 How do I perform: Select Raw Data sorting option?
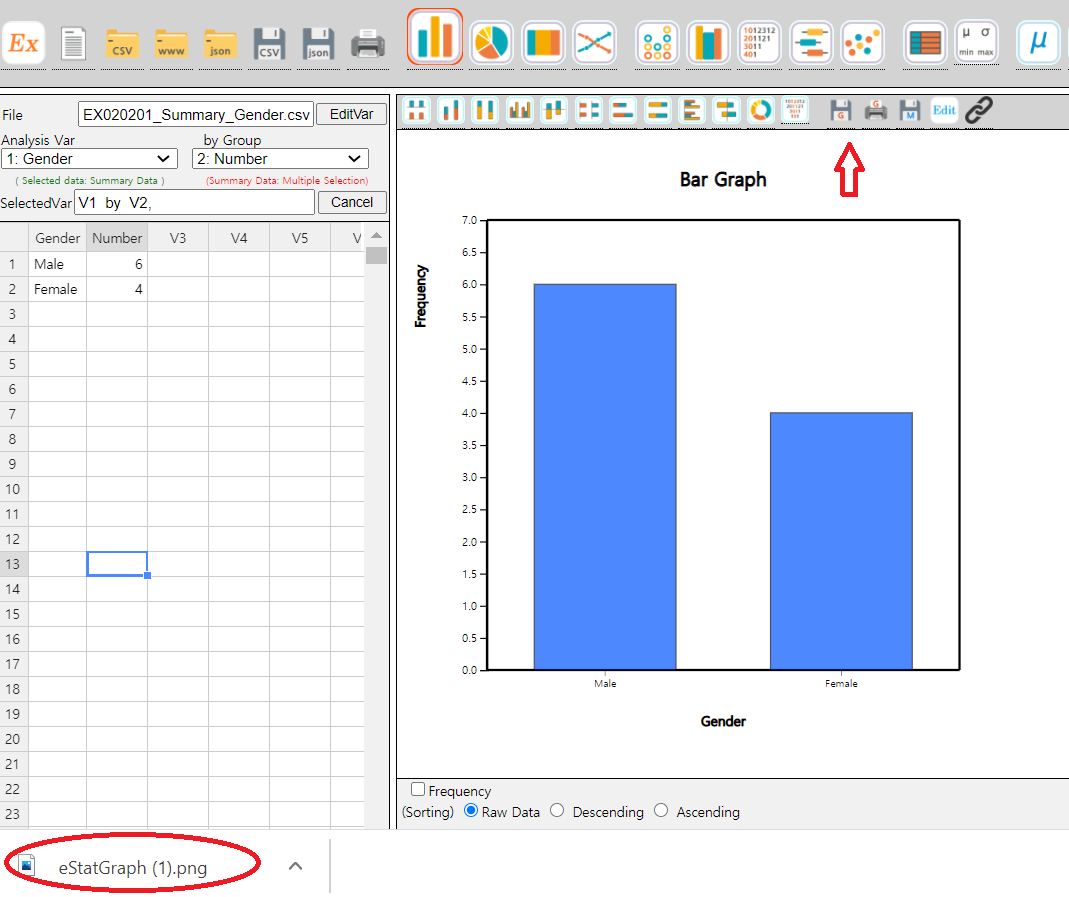click(x=470, y=810)
